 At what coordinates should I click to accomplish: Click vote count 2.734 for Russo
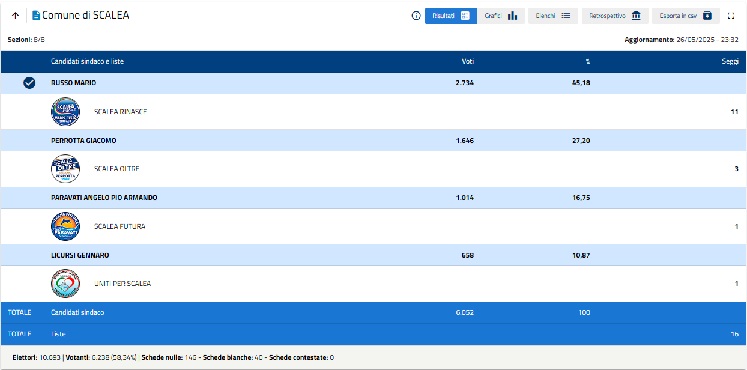click(464, 83)
